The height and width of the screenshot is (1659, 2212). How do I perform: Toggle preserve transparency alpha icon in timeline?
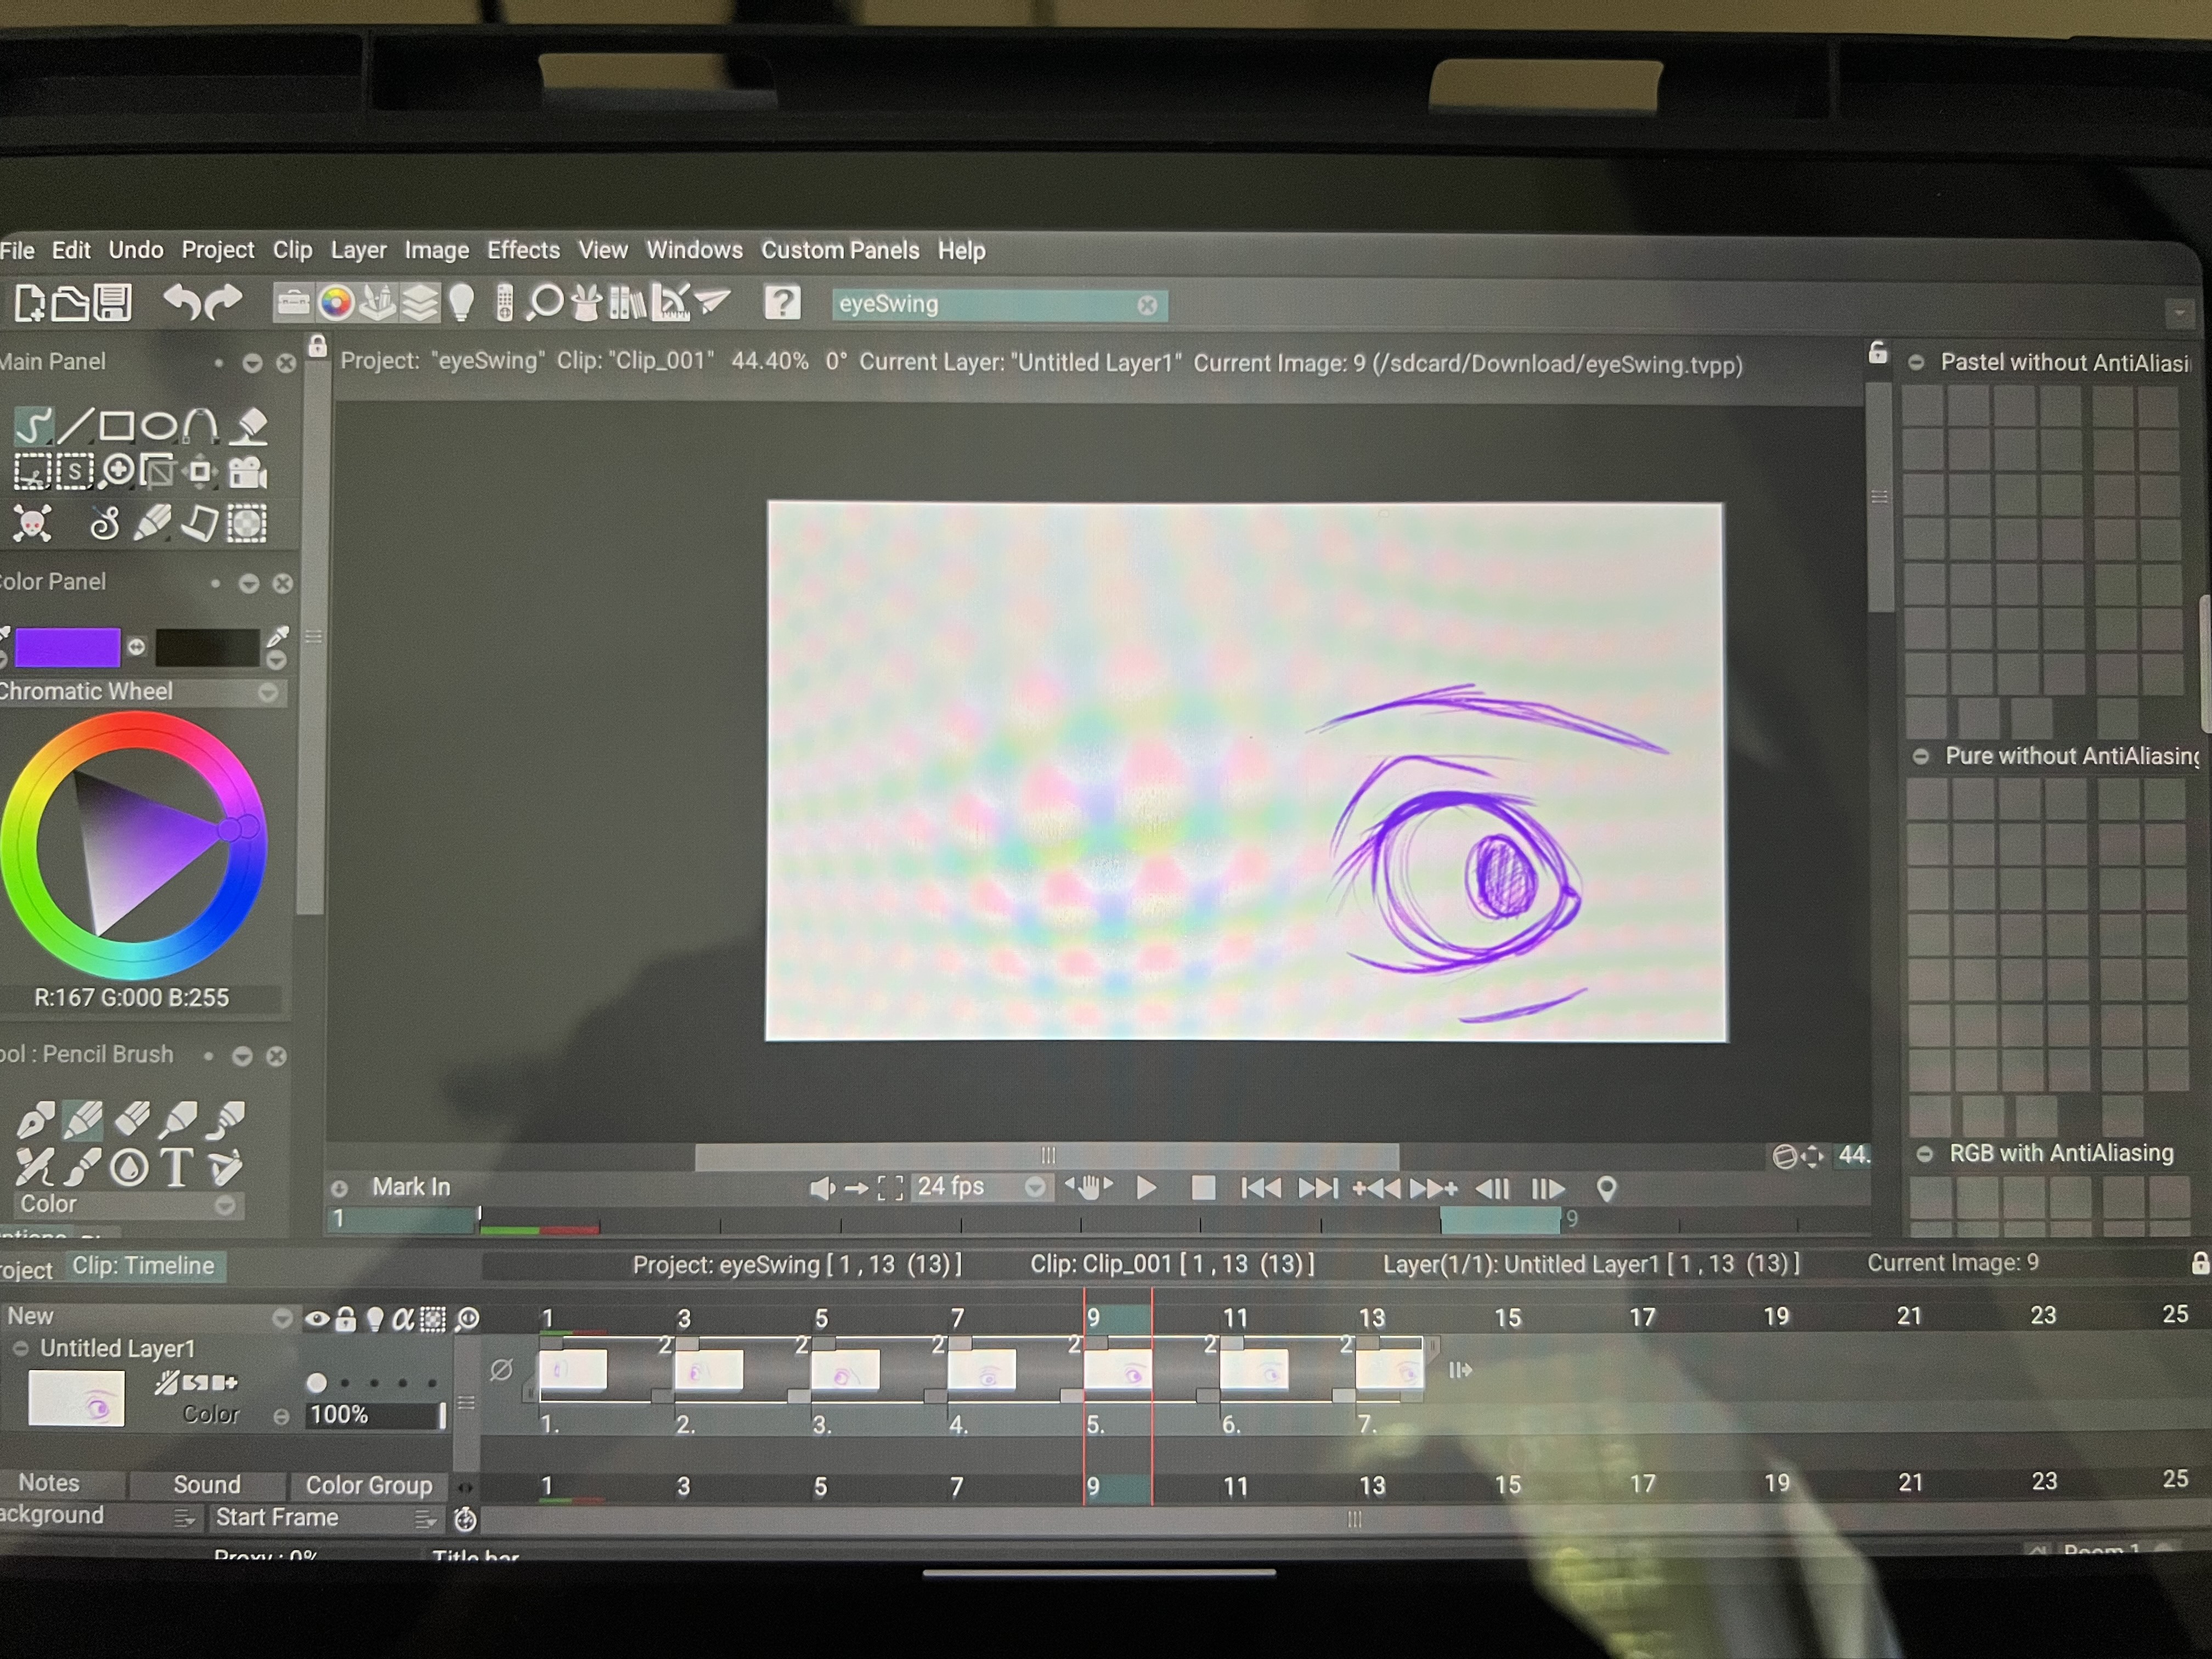coord(402,1320)
